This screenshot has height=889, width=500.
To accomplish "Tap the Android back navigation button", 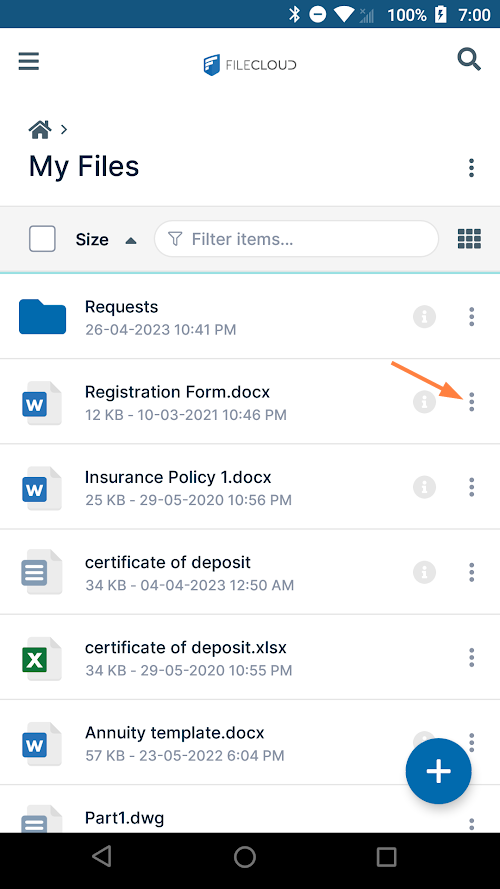I will pos(102,857).
